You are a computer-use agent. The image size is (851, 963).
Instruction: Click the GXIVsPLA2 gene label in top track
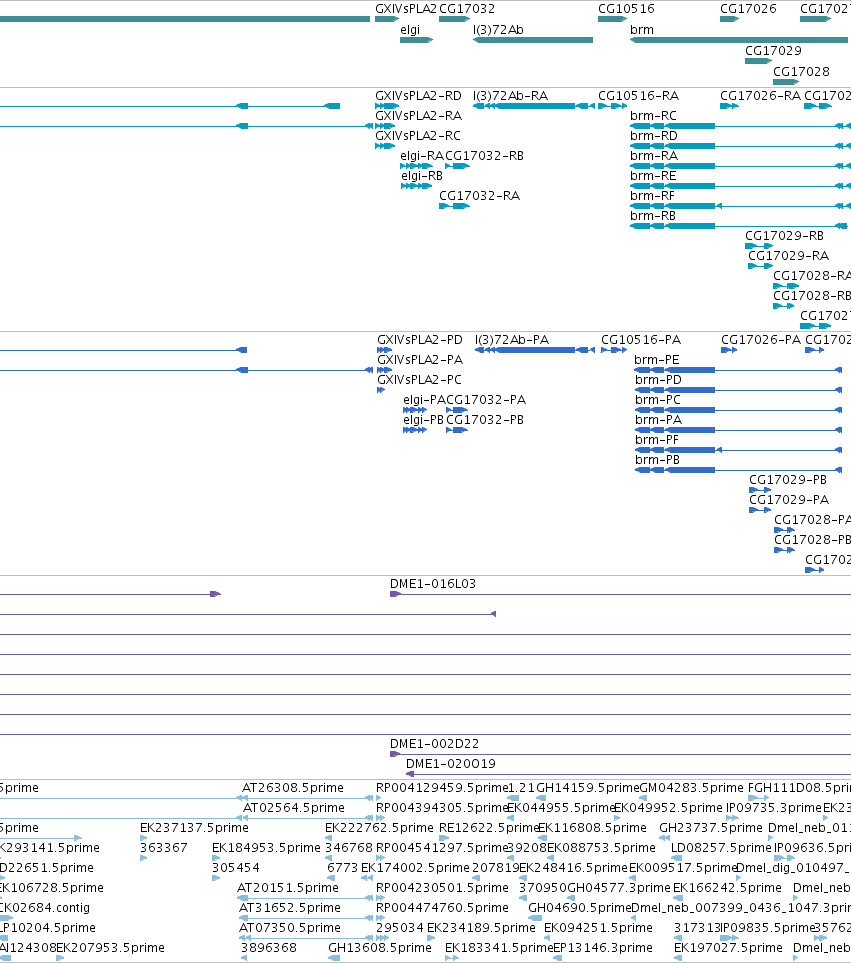click(406, 9)
